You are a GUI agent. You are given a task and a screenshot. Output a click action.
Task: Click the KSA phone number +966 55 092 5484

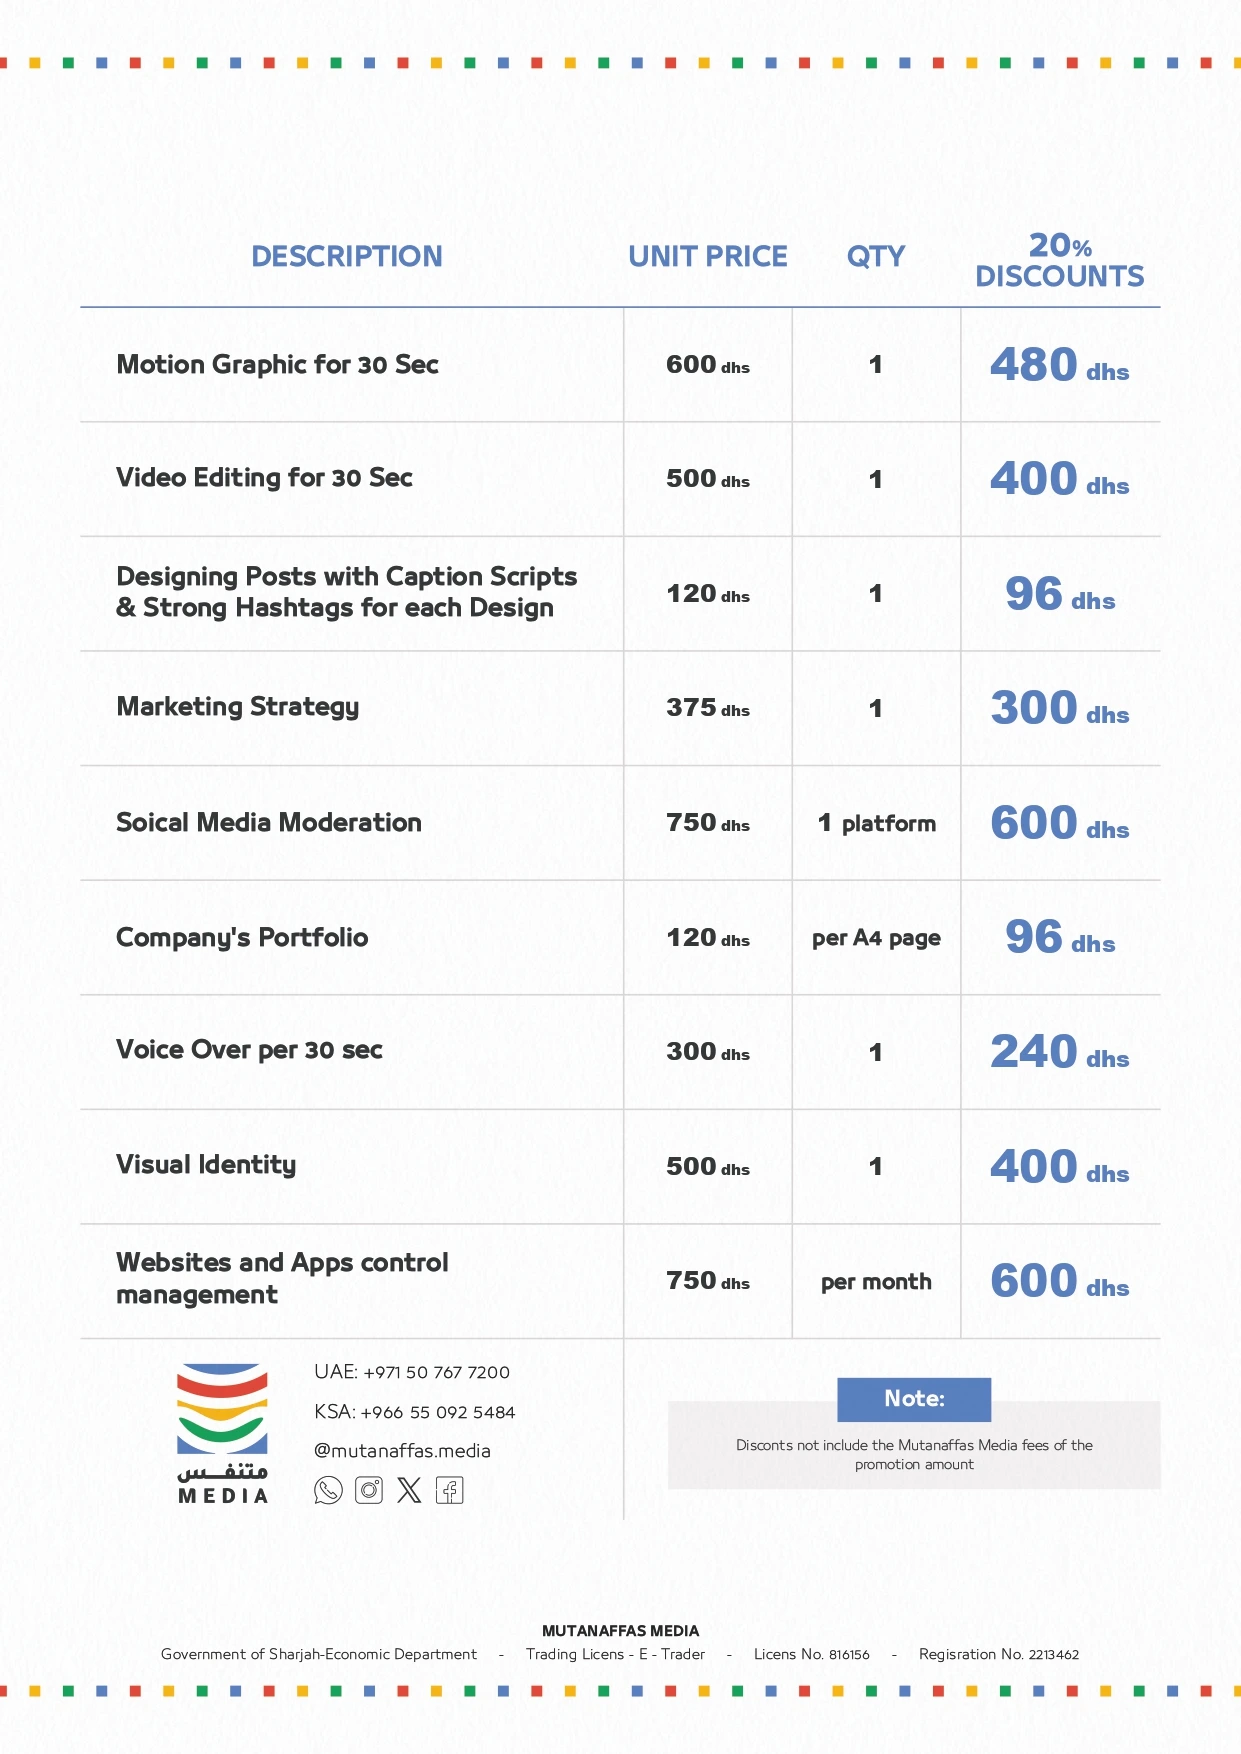pyautogui.click(x=414, y=1412)
